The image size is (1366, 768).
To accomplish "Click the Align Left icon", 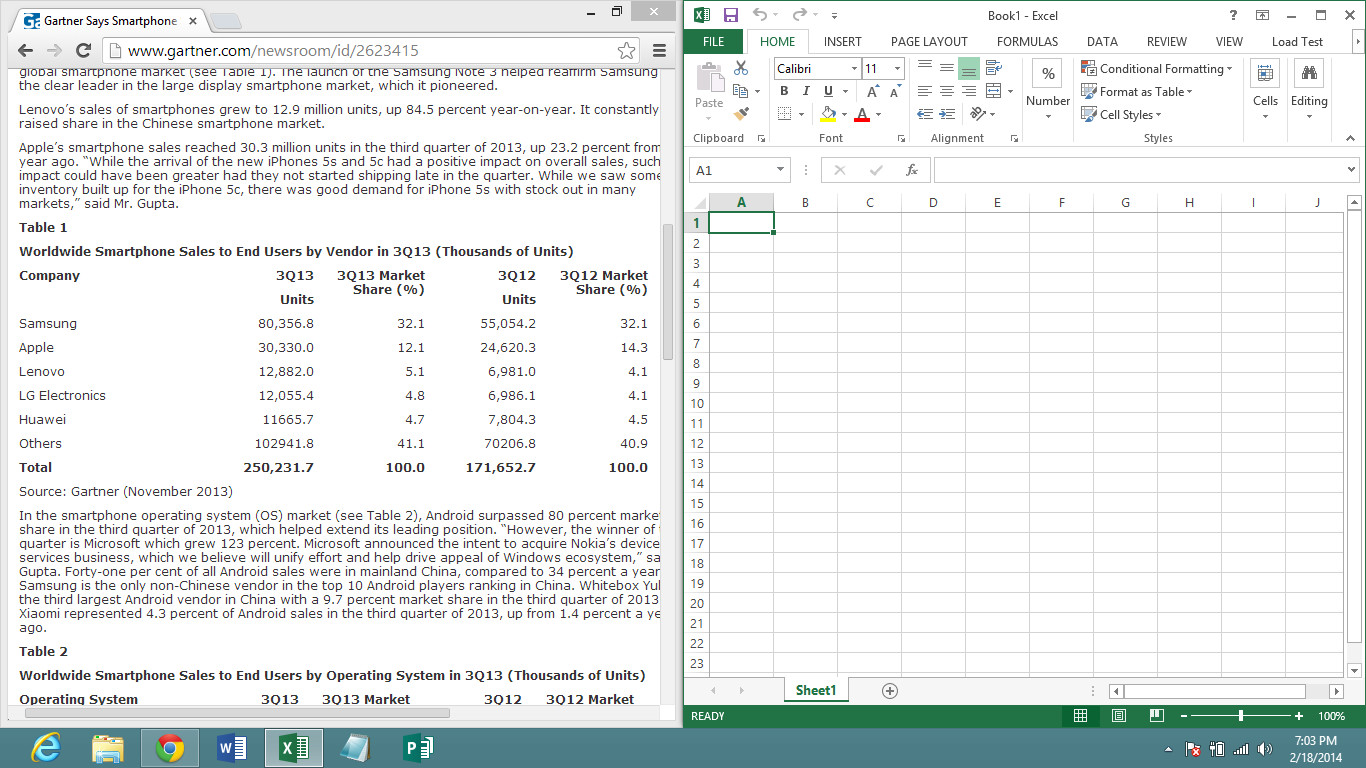I will click(x=925, y=91).
